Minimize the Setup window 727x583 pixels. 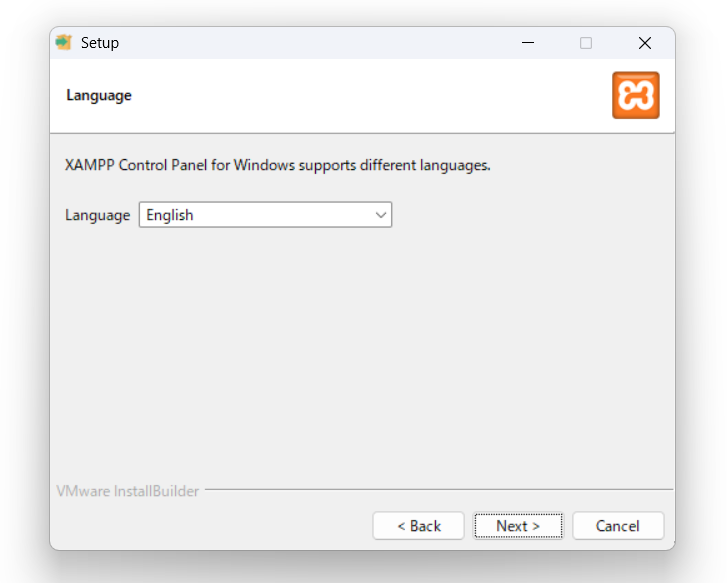coord(527,43)
